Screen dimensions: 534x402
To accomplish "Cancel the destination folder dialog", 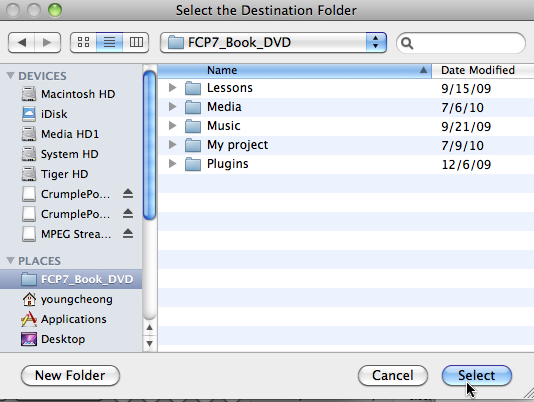I will 393,375.
